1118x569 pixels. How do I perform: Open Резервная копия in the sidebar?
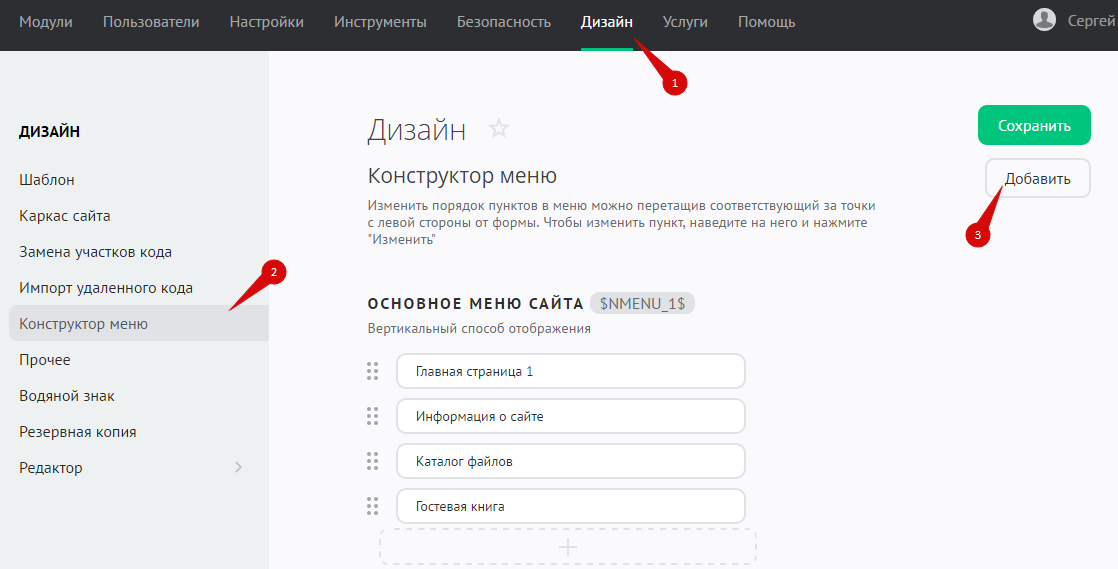[78, 432]
